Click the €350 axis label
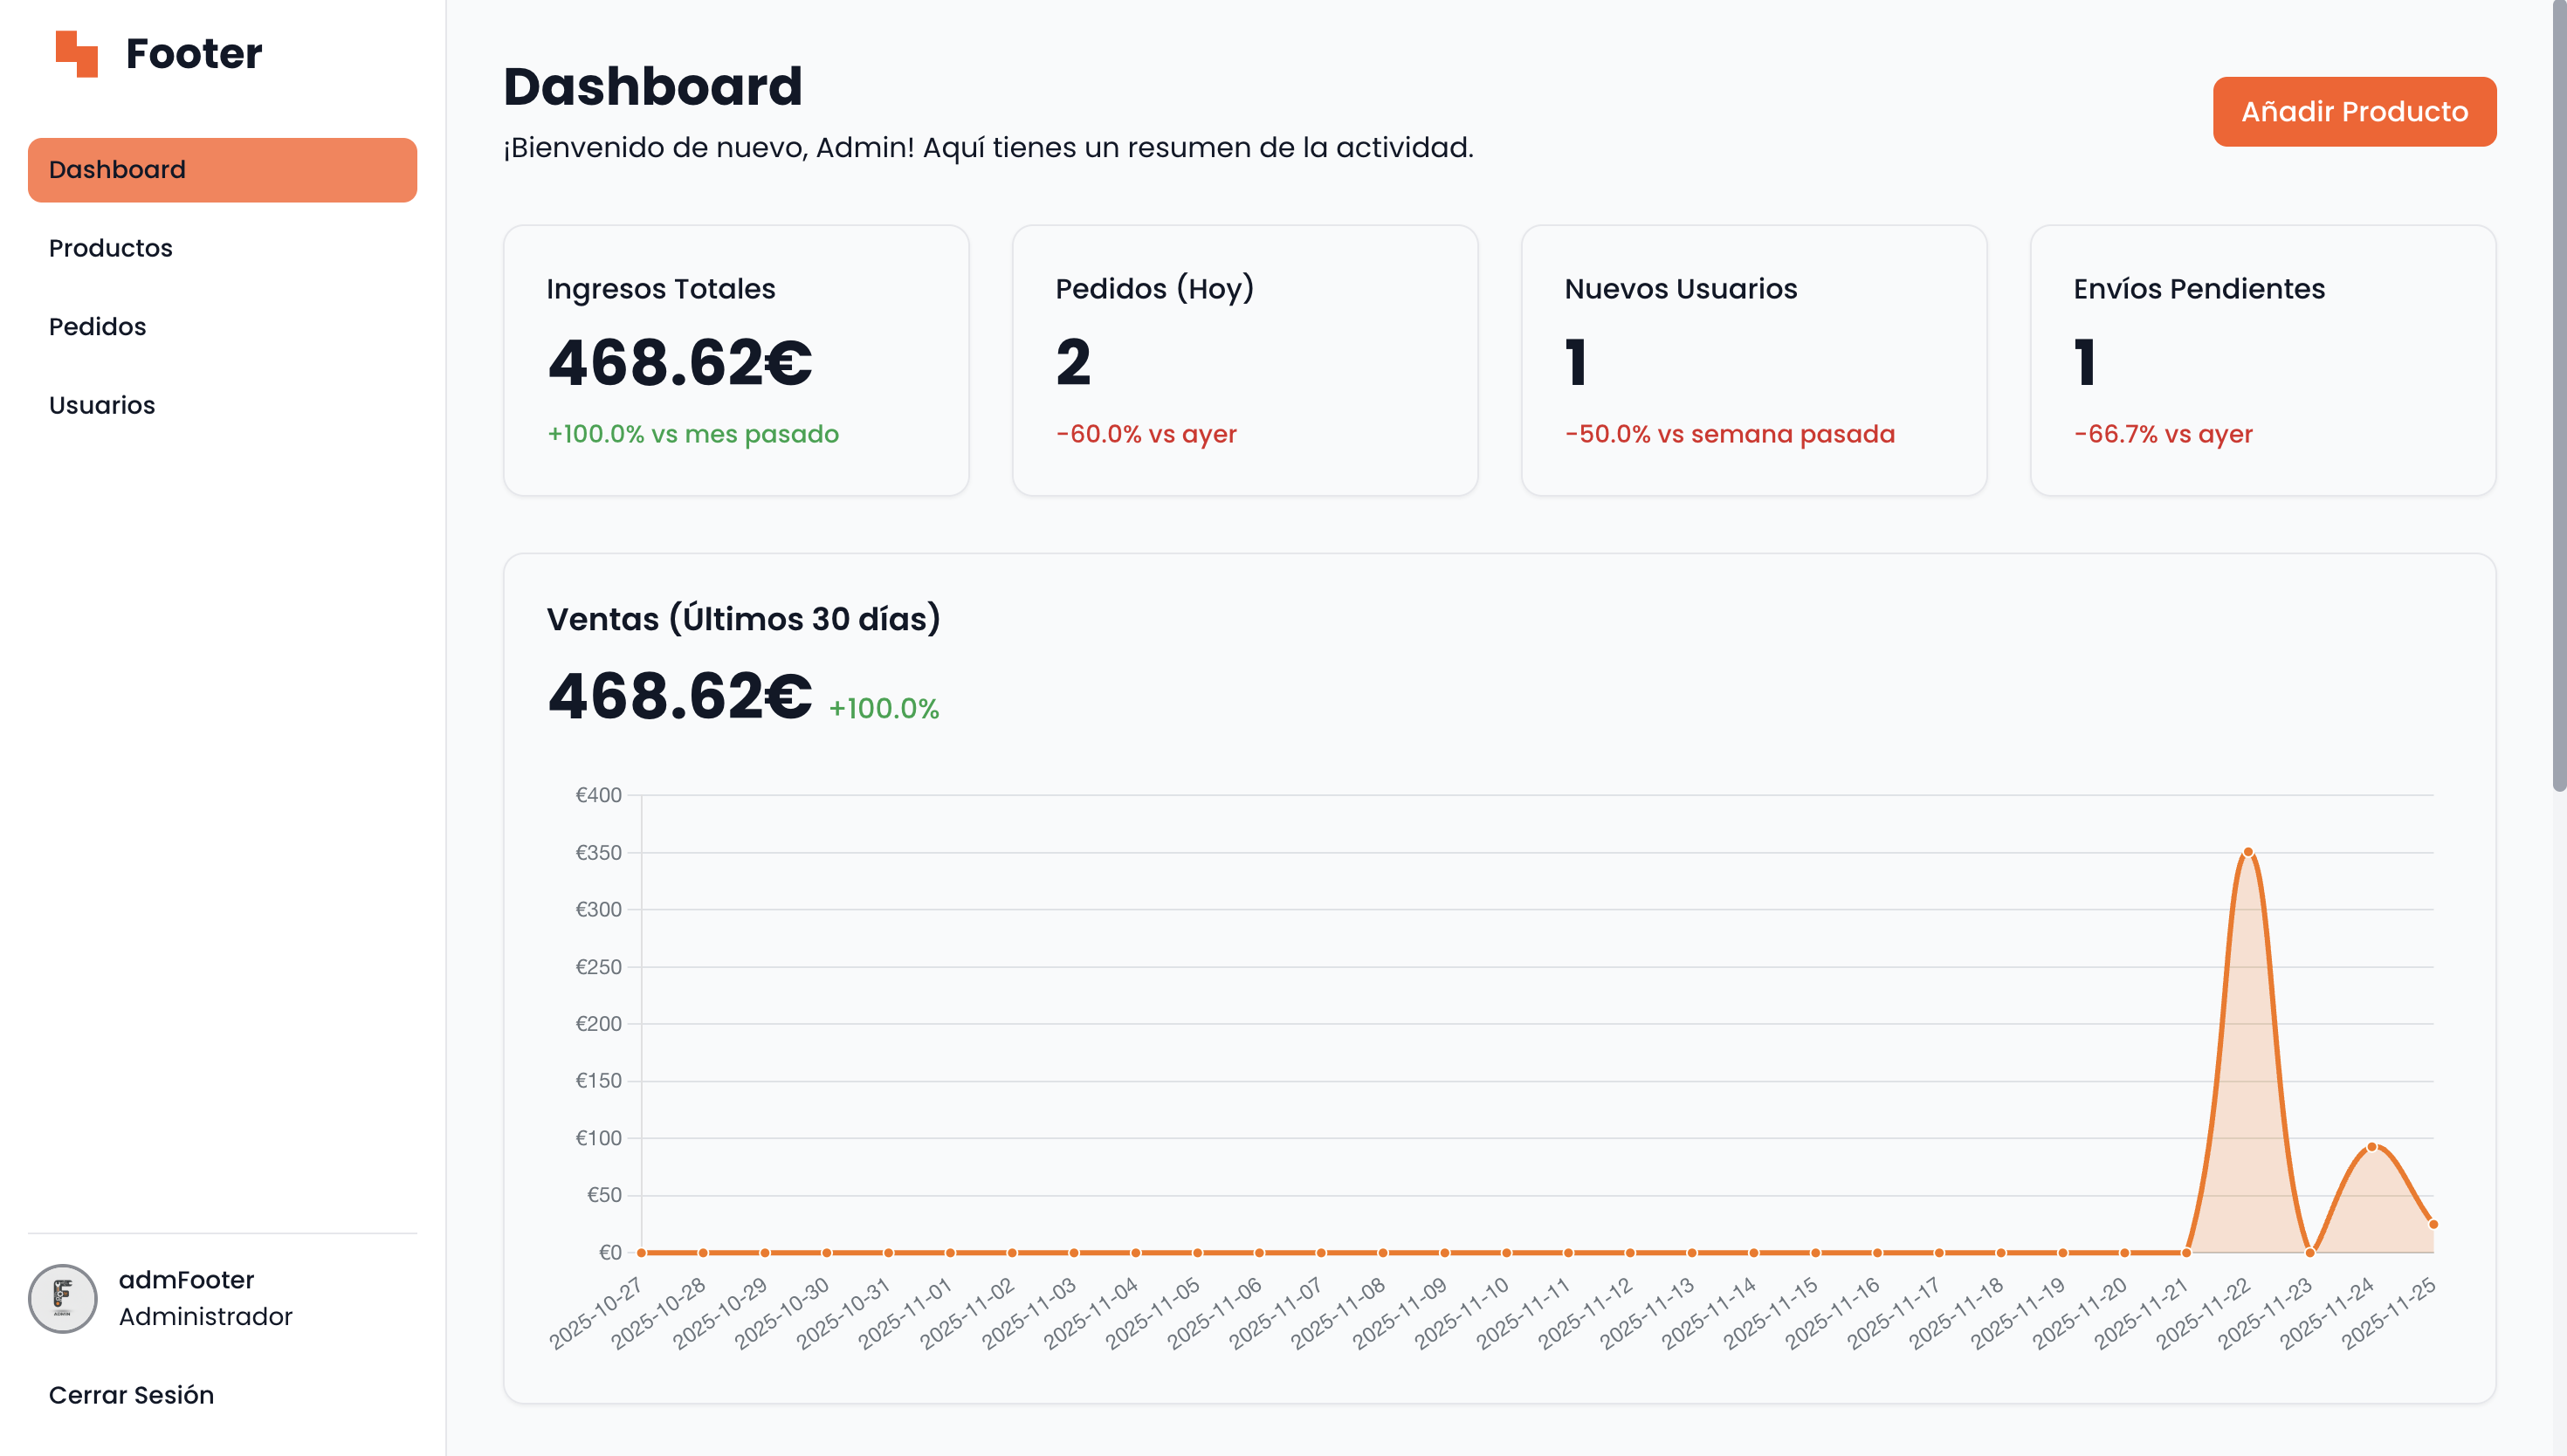The image size is (2567, 1456). point(598,853)
